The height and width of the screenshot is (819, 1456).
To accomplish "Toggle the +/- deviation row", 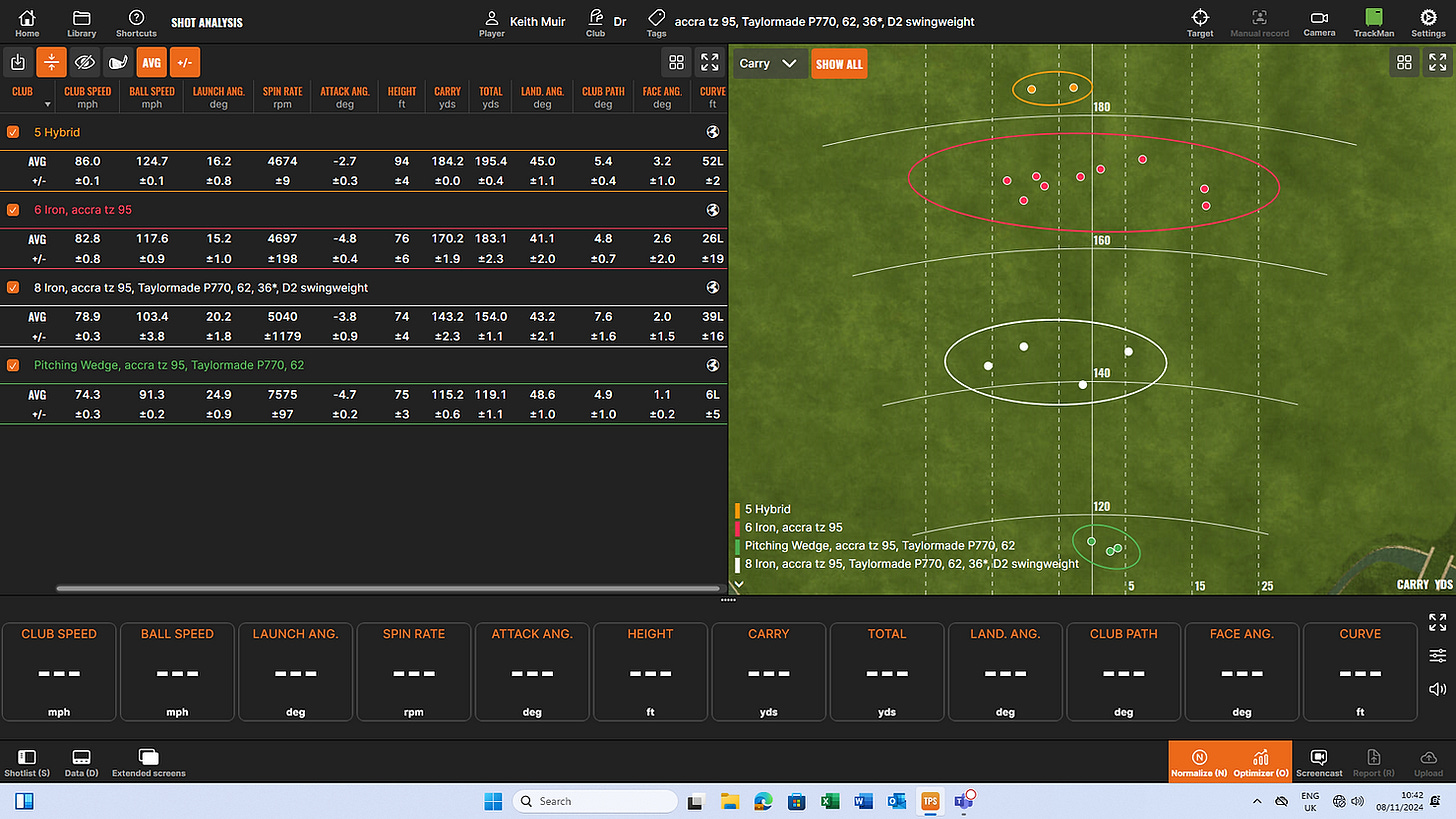I will click(184, 62).
